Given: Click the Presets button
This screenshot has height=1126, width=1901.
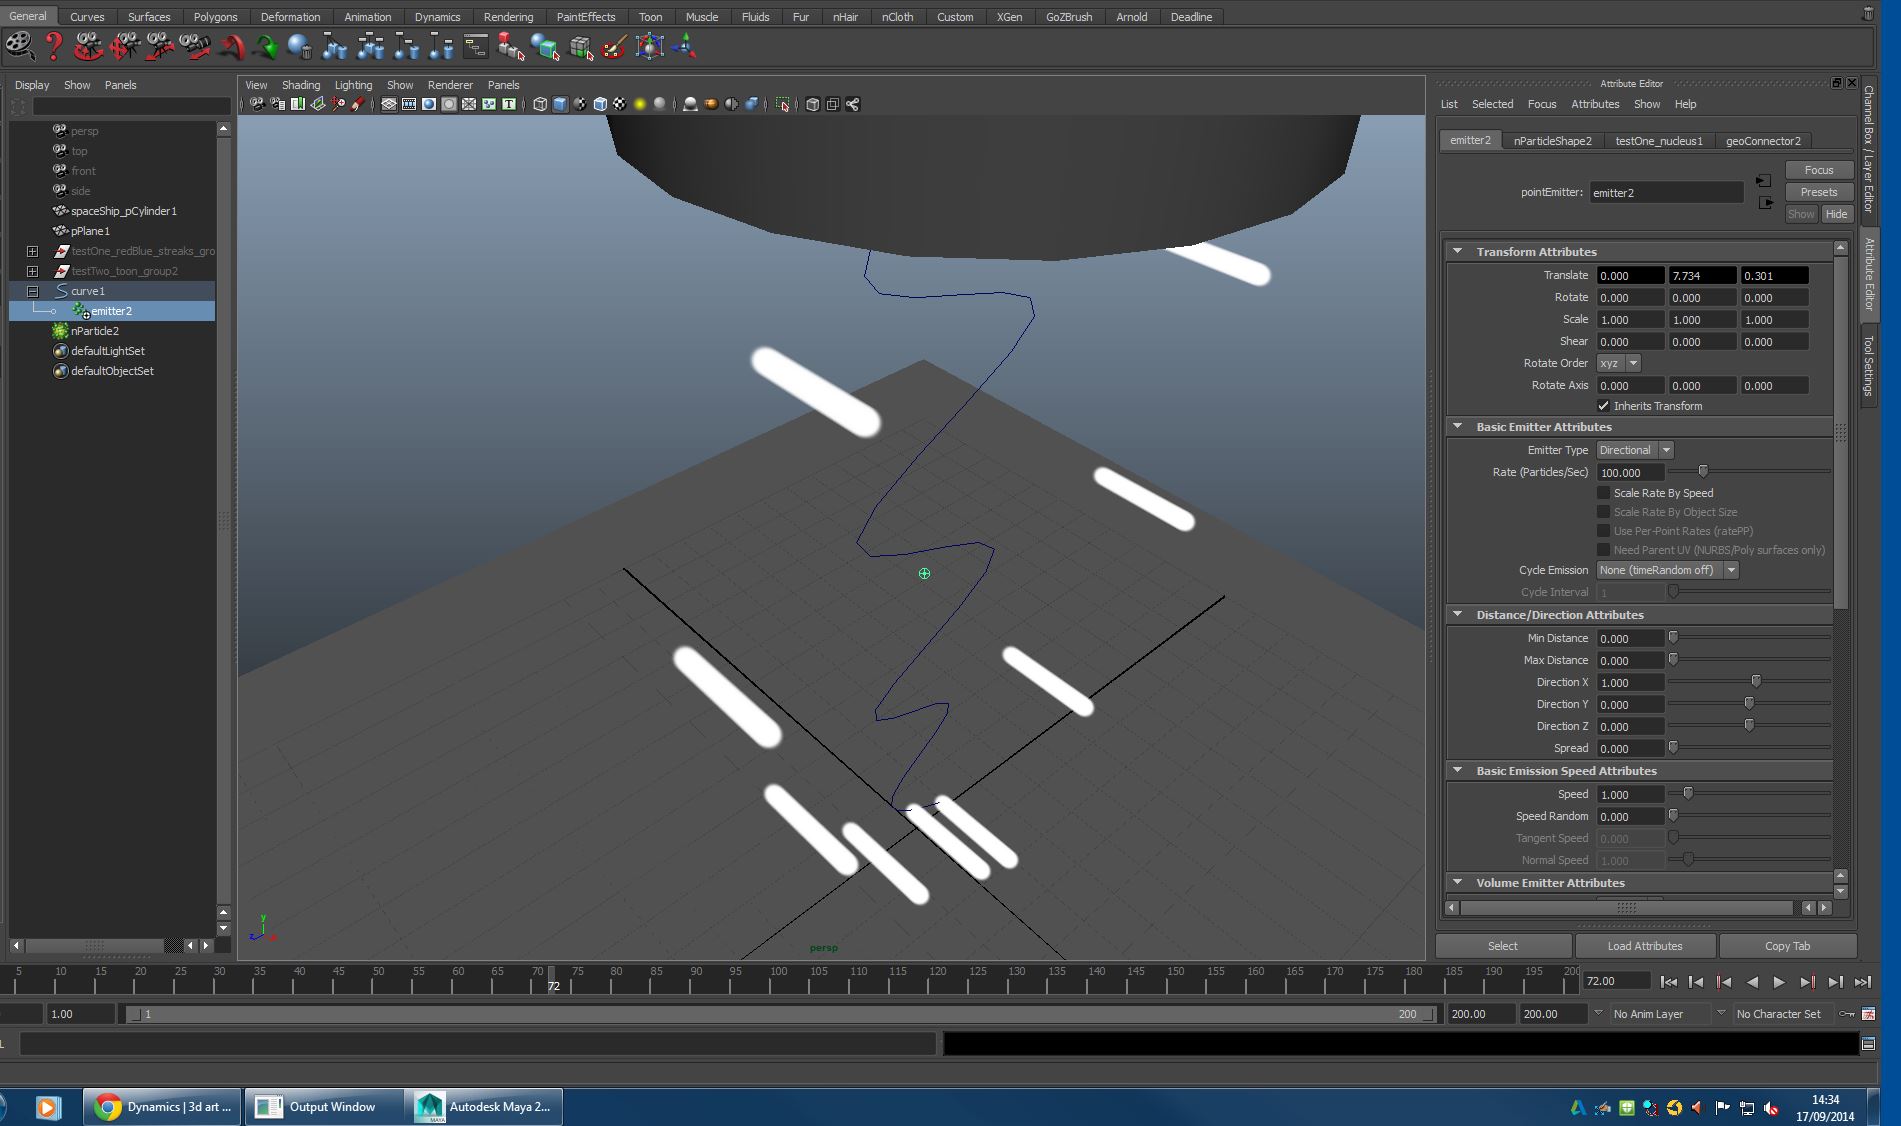Looking at the screenshot, I should 1818,192.
